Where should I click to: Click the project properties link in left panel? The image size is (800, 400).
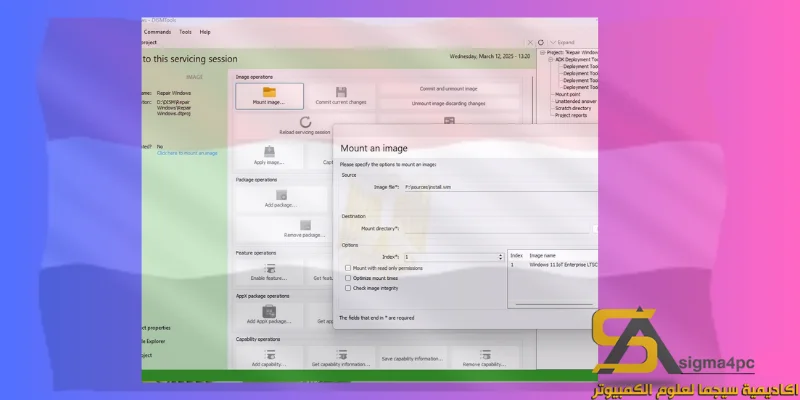[156, 328]
